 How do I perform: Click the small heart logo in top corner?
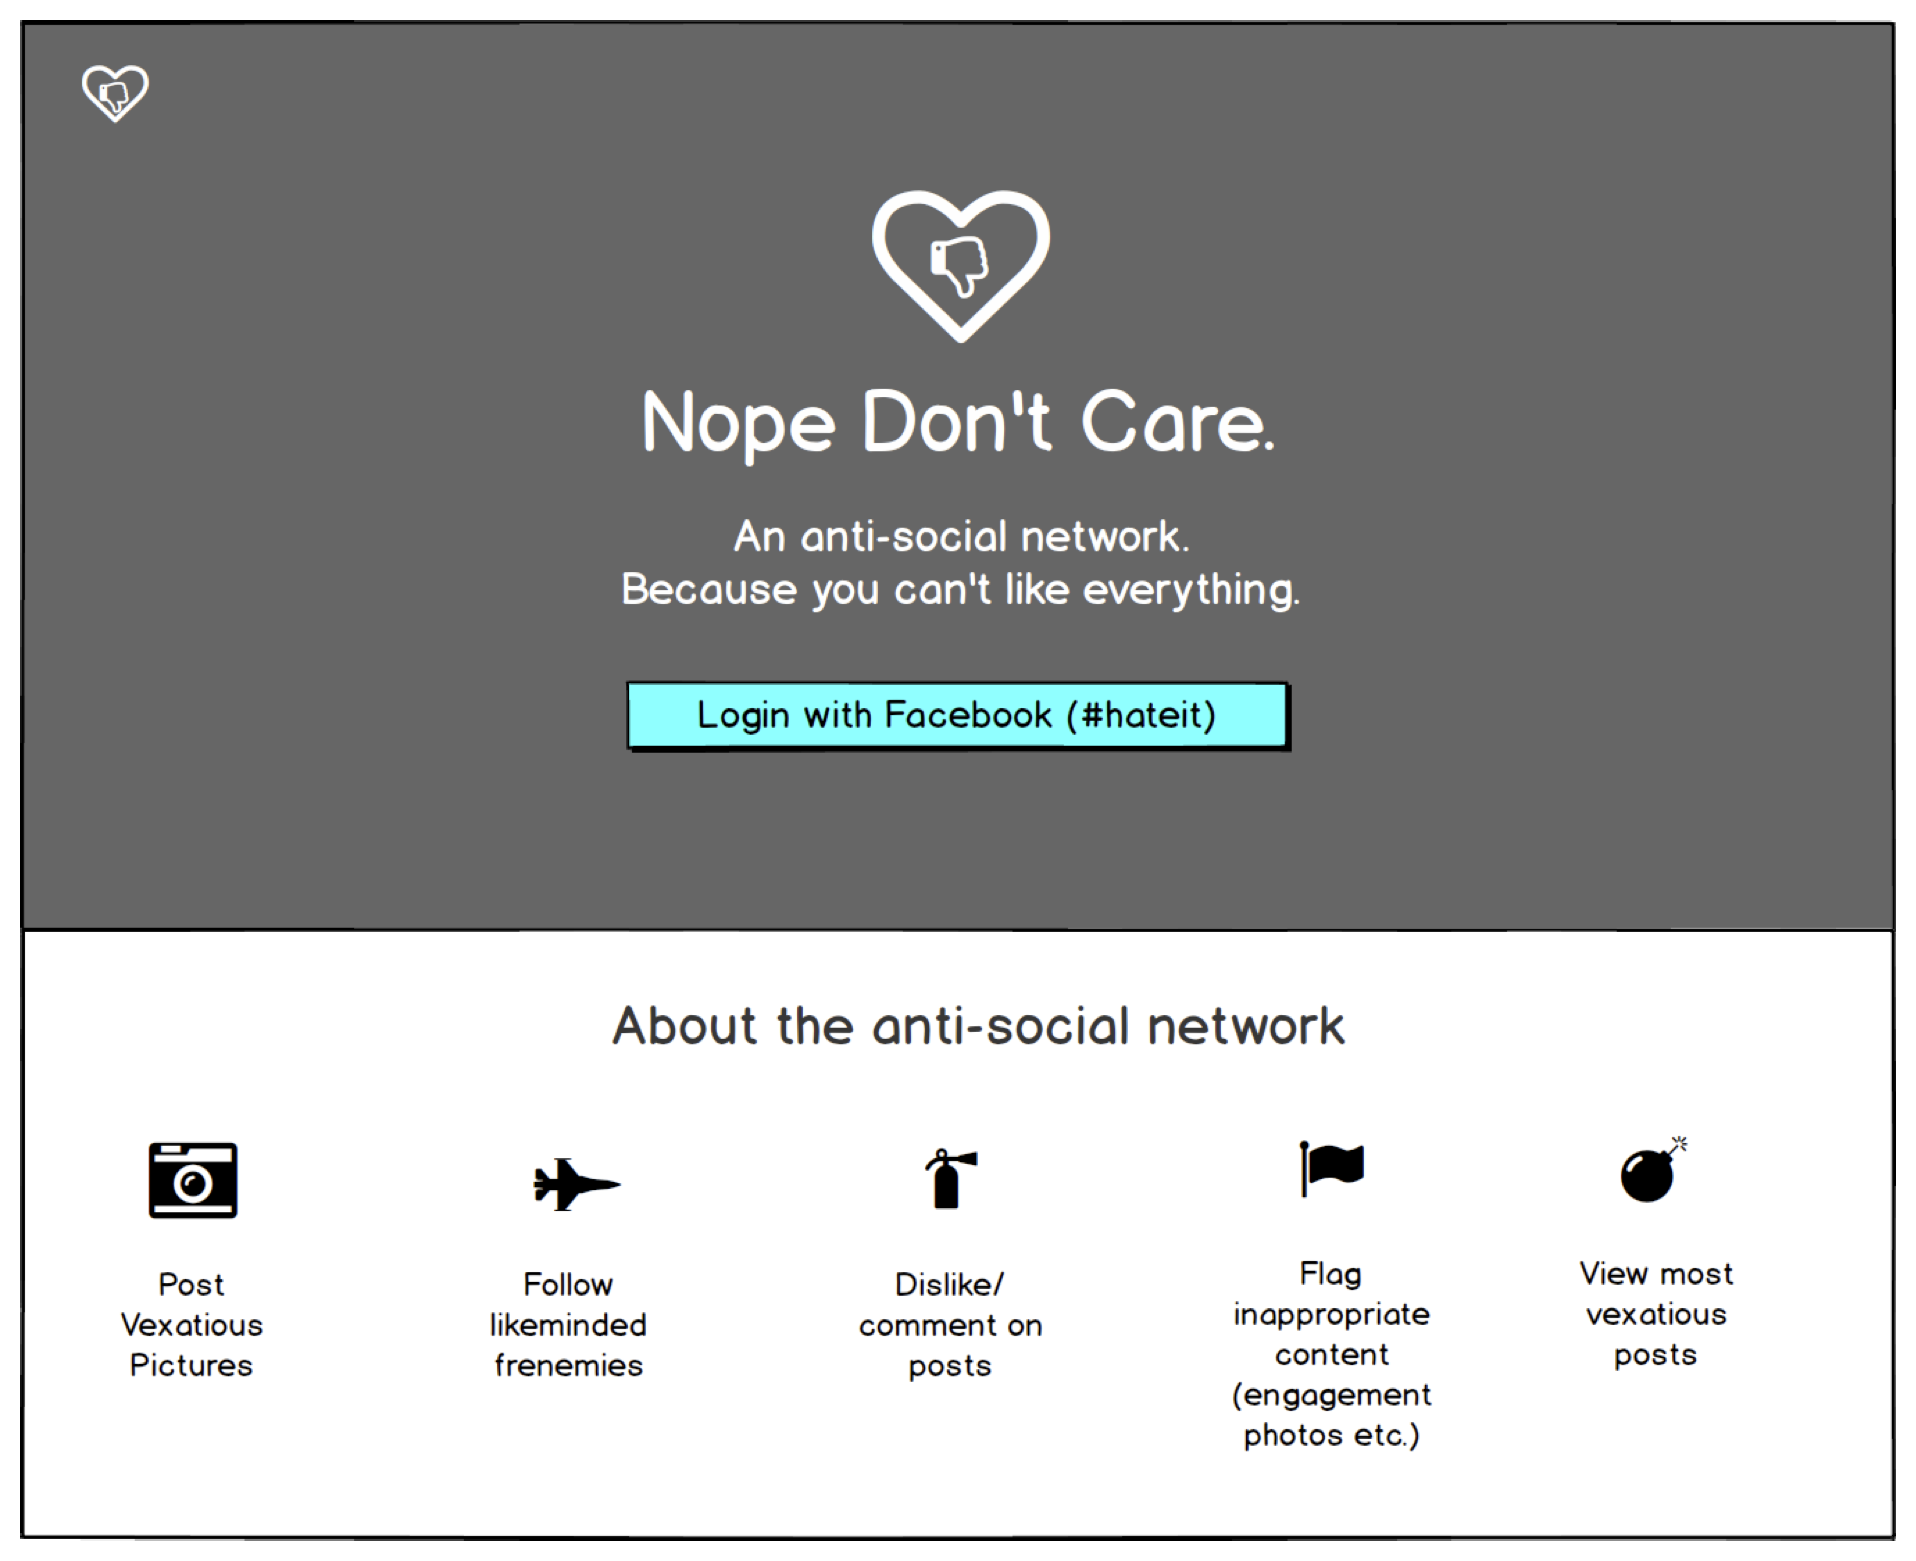[x=115, y=93]
